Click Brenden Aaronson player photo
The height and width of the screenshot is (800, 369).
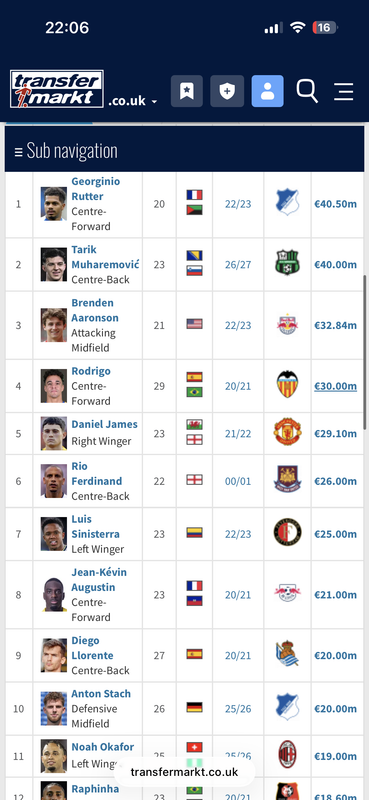[x=54, y=325]
